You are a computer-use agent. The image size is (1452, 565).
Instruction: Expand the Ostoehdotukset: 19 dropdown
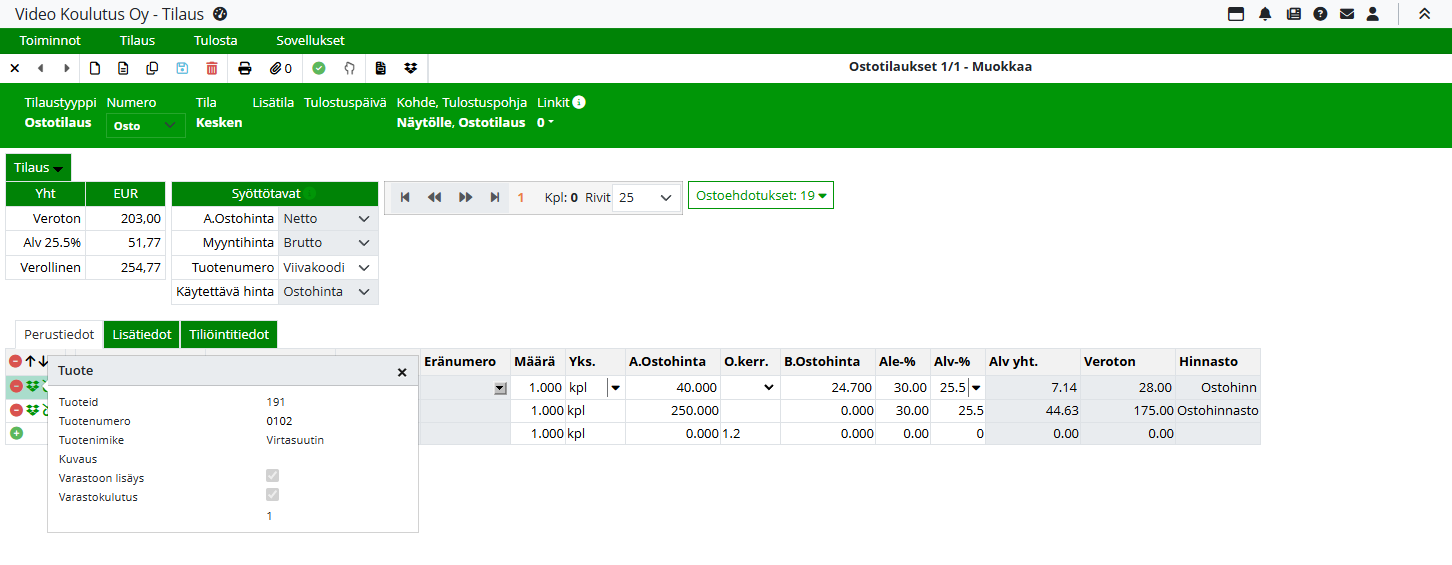pos(760,196)
